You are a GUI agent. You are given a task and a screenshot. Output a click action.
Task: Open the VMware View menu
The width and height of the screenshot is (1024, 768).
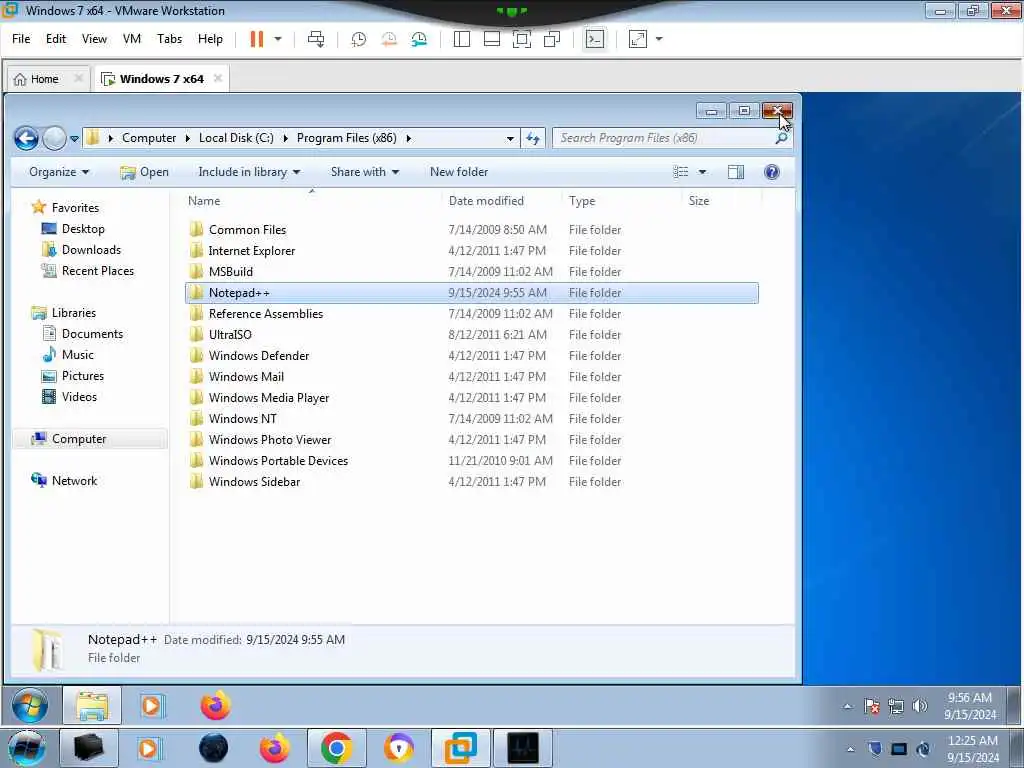[x=94, y=39]
